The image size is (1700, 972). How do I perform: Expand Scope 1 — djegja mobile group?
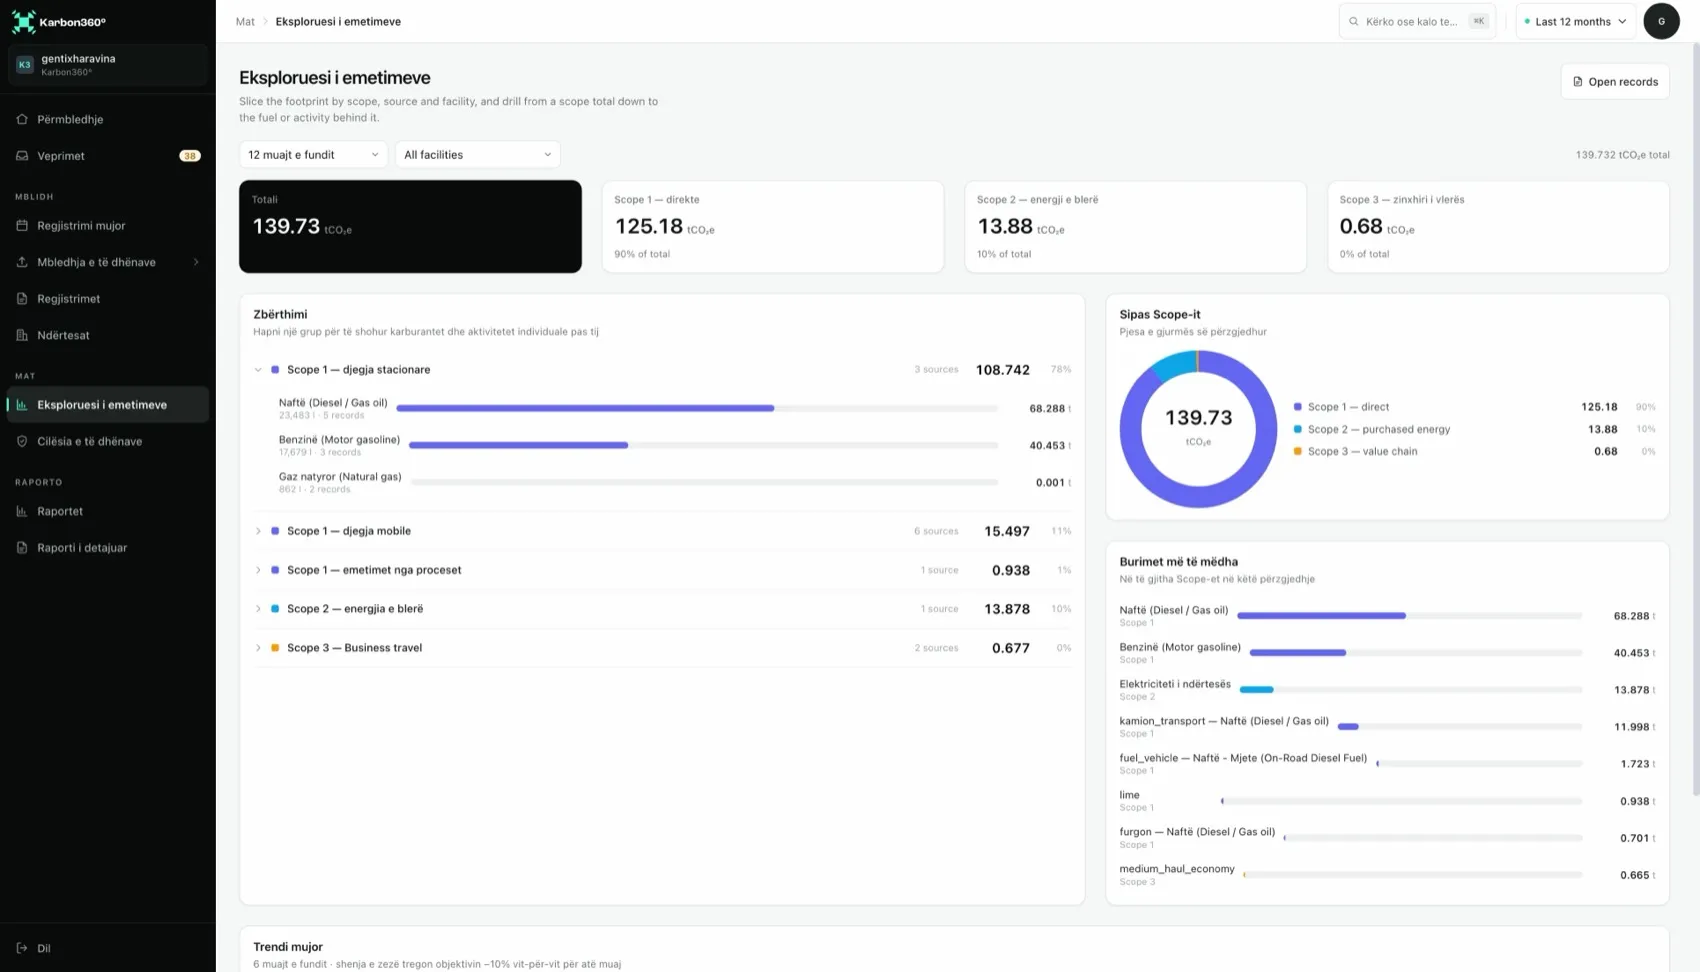point(258,531)
